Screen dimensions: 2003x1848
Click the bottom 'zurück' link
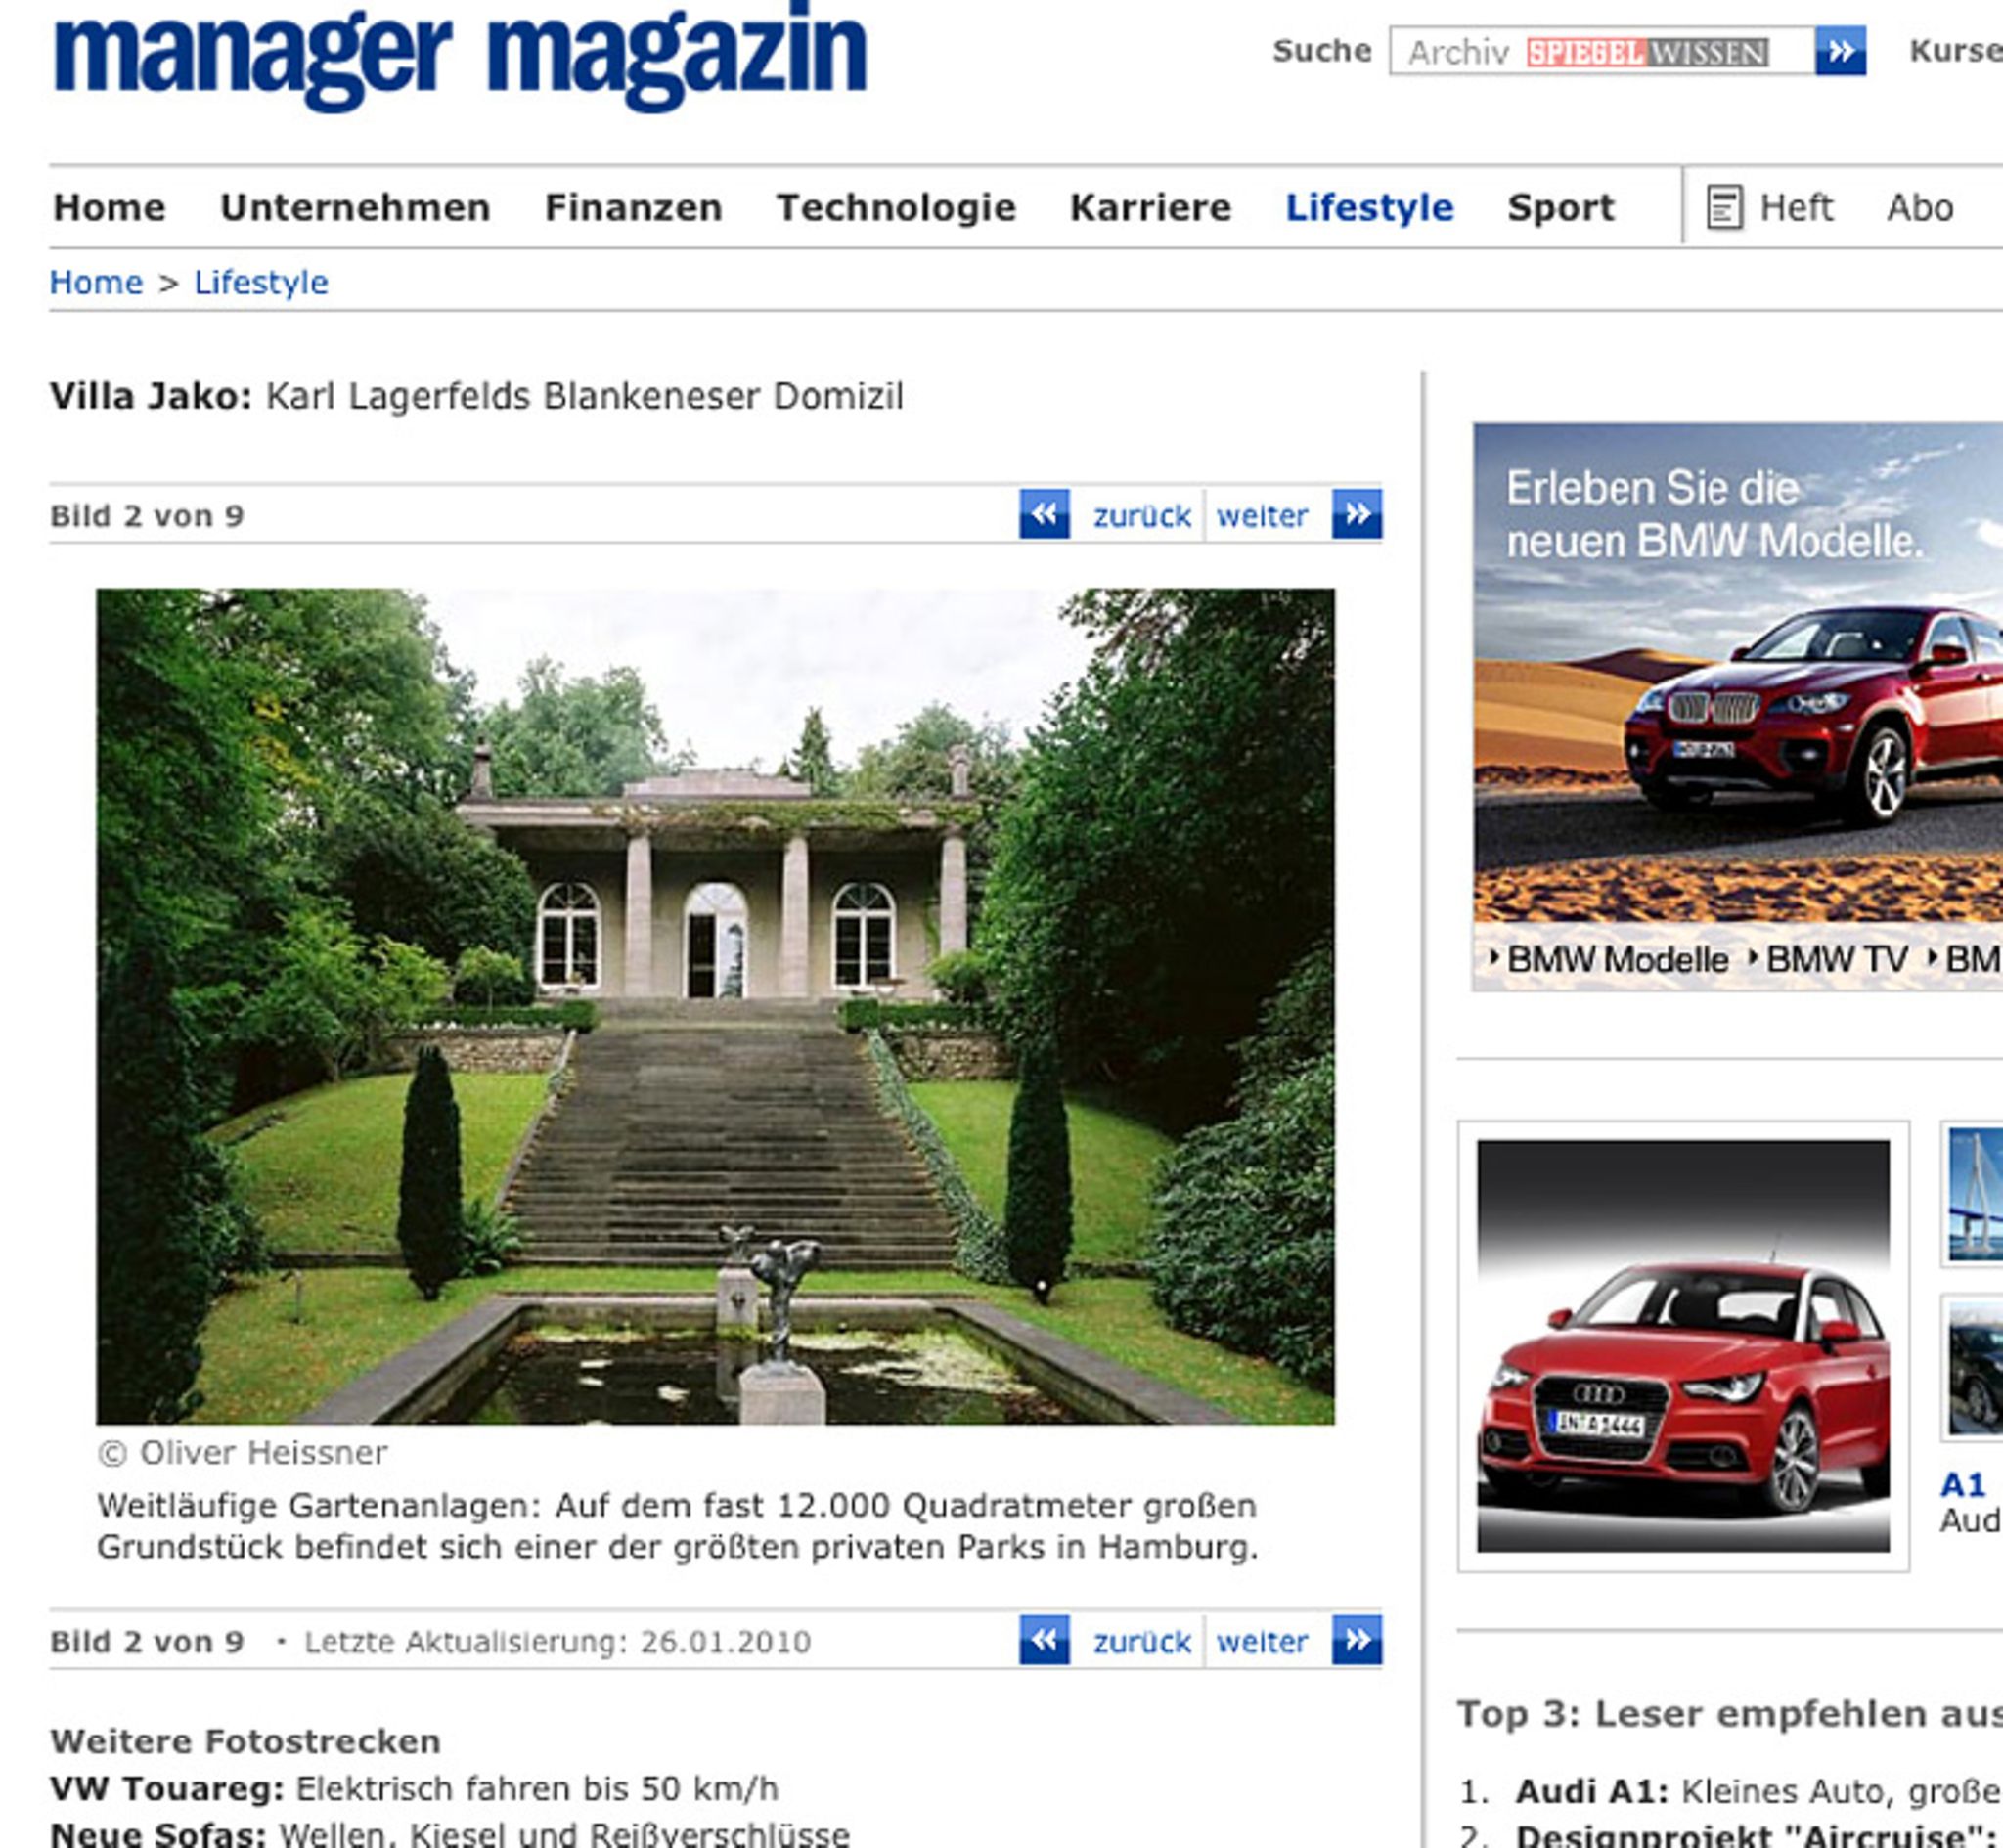[1141, 1642]
